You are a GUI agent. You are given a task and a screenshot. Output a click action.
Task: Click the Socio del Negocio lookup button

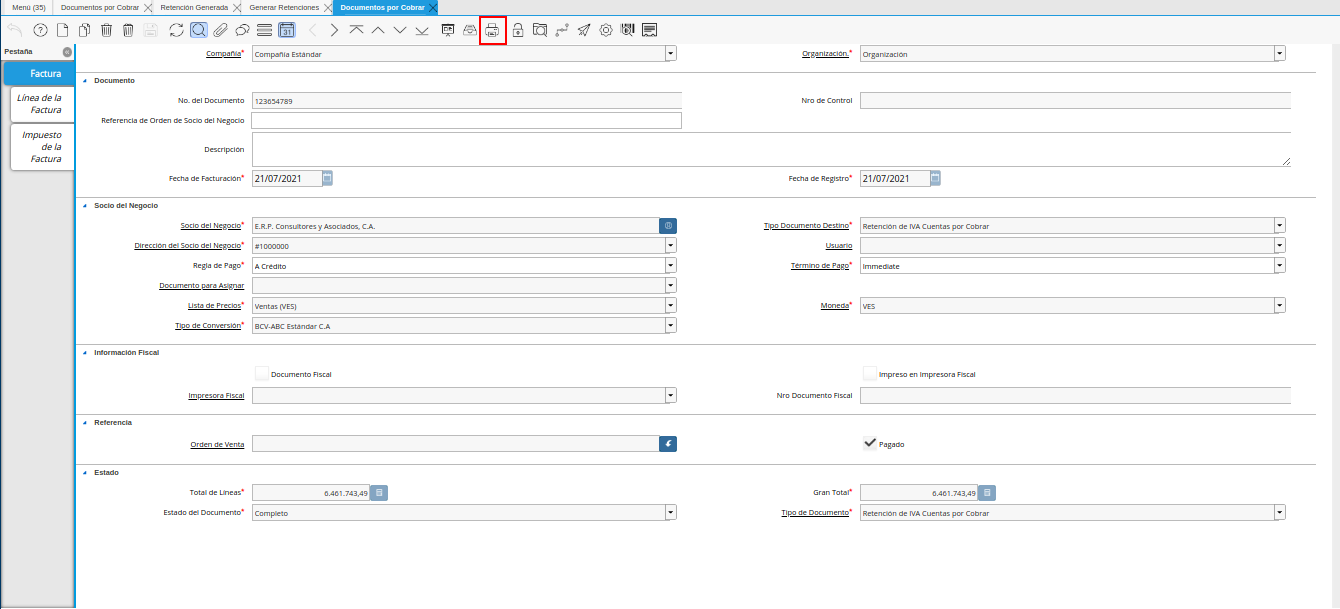[668, 226]
